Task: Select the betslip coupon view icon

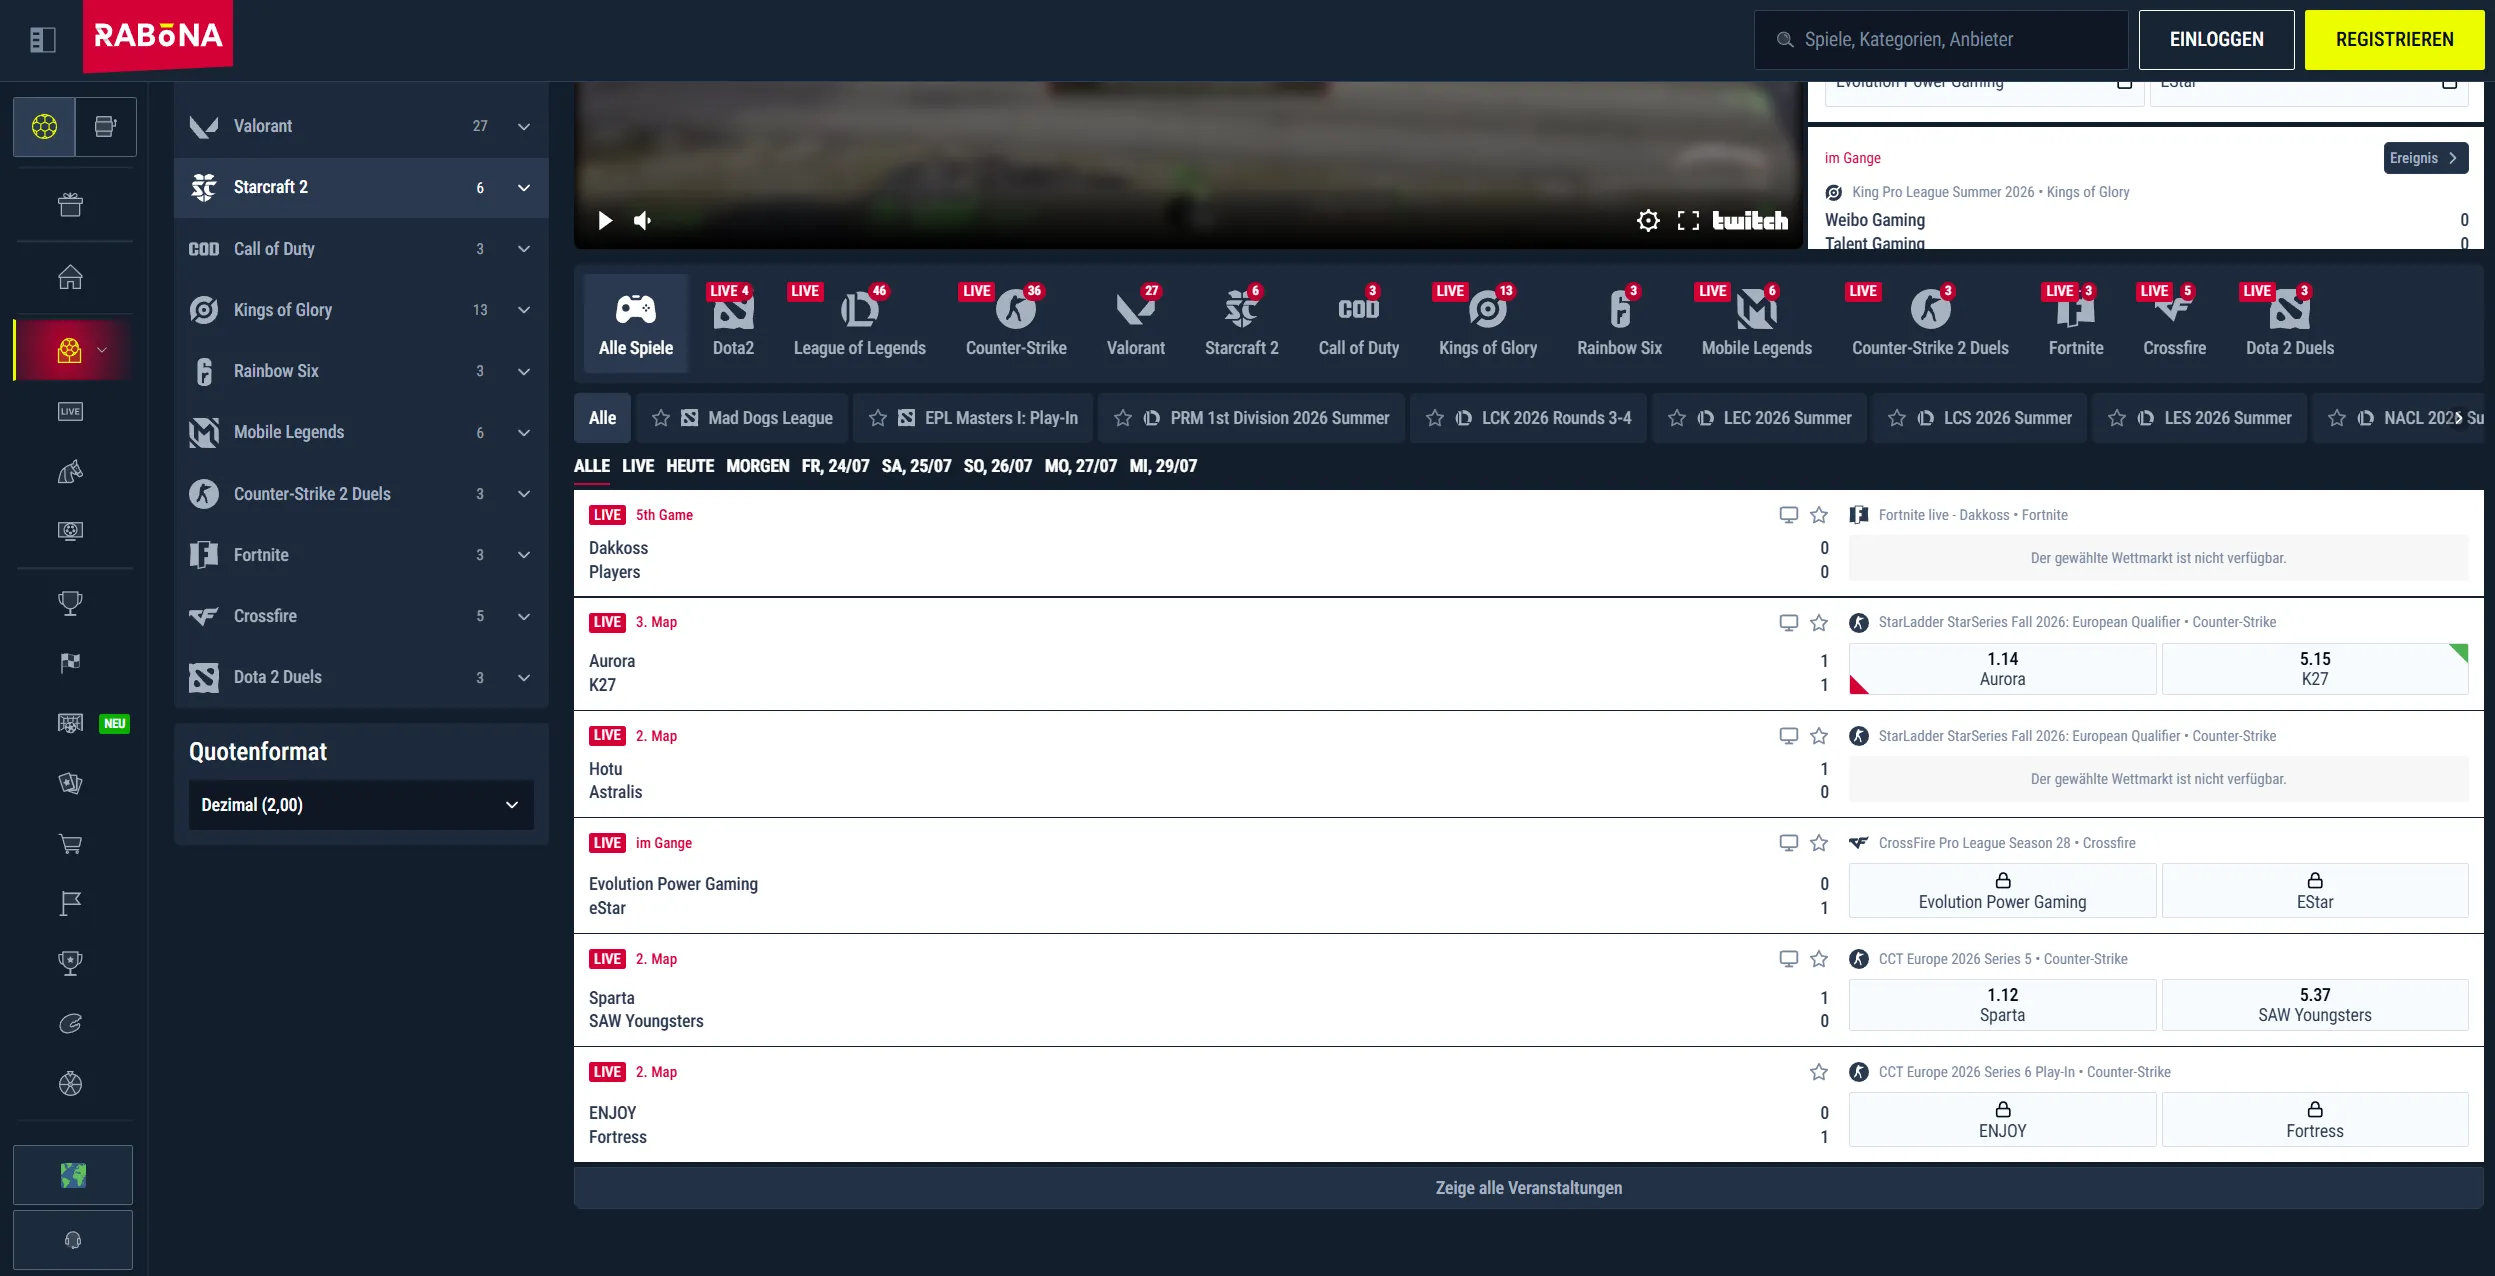Action: pos(106,127)
